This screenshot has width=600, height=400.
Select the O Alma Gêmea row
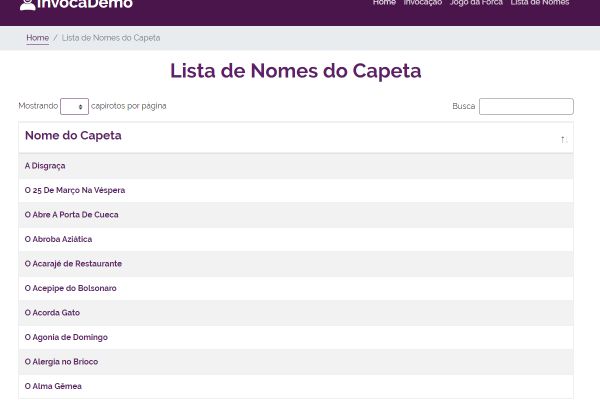click(x=296, y=386)
